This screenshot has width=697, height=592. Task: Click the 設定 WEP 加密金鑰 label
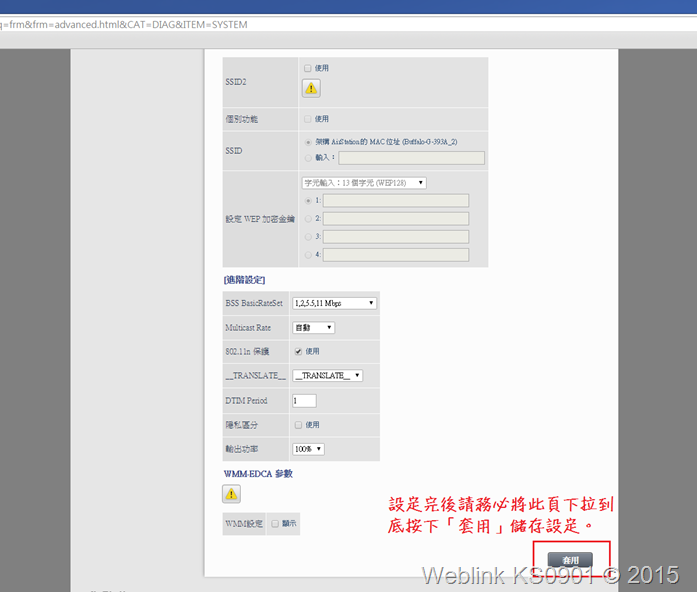click(x=260, y=219)
